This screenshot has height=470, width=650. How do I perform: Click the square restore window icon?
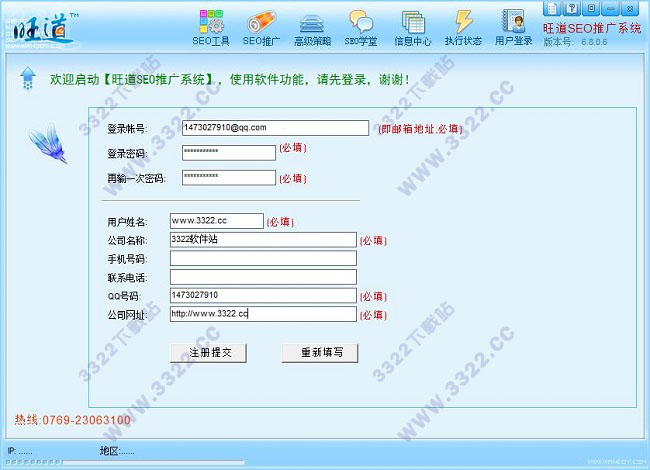(x=591, y=8)
